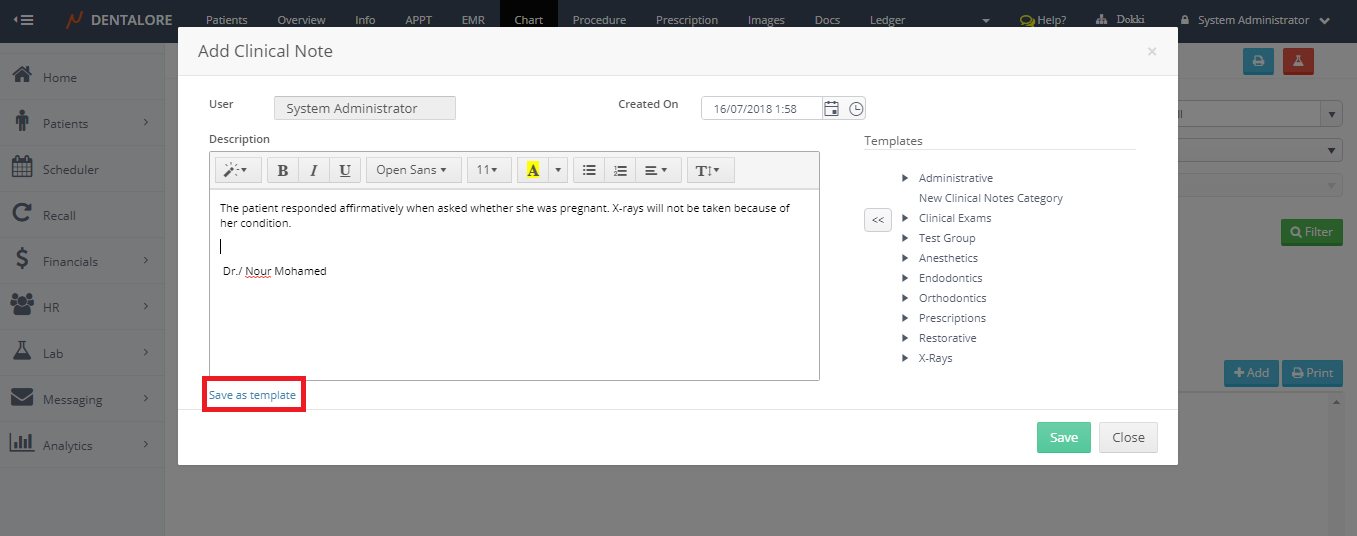Toggle italic formatting in the editor toolbar
Screen dimensions: 1357x536
pyautogui.click(x=314, y=170)
